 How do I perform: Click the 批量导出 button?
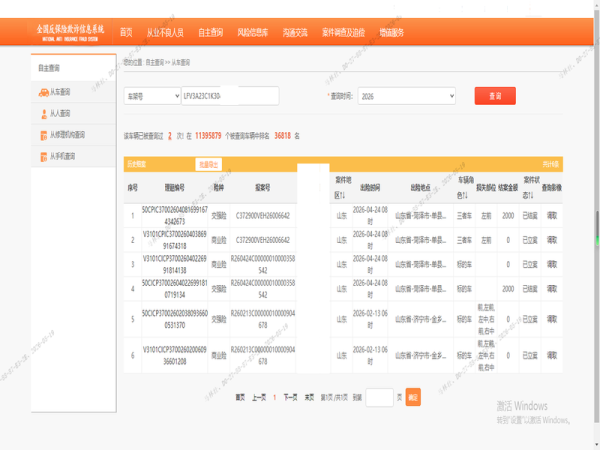click(x=209, y=165)
